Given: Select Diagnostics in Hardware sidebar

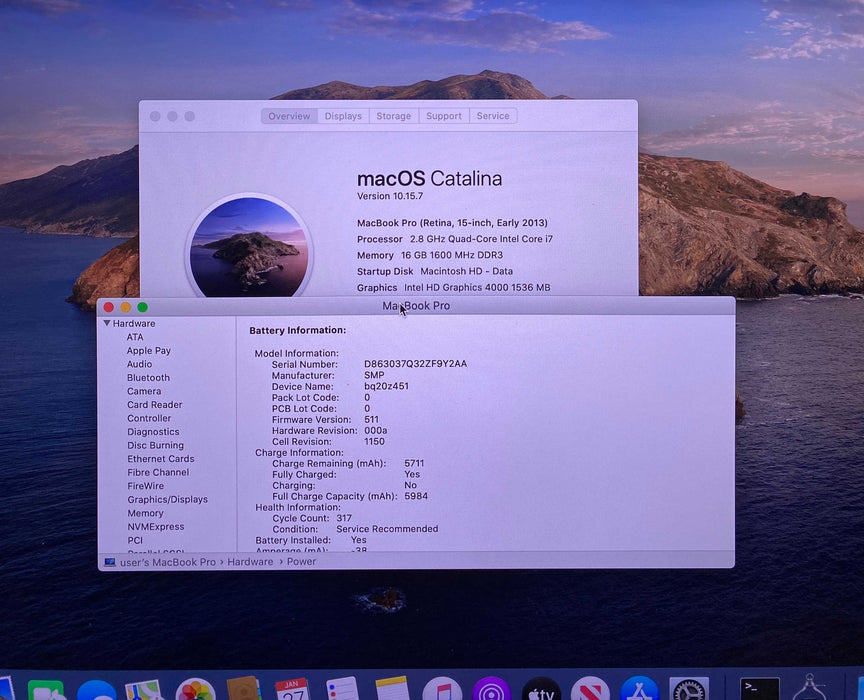Looking at the screenshot, I should point(153,432).
